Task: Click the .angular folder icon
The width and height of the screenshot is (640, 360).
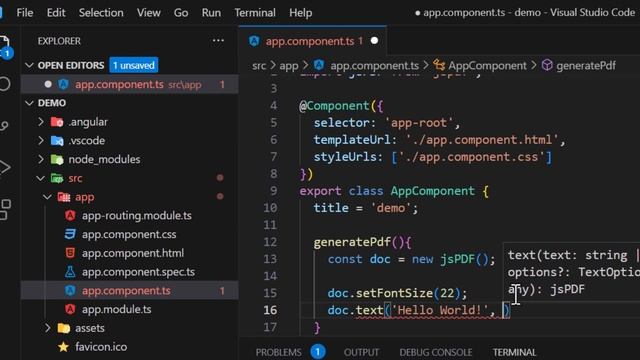Action: coord(57,122)
